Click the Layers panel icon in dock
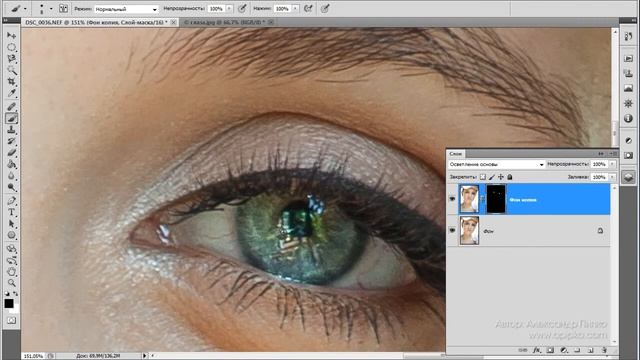 point(628,177)
